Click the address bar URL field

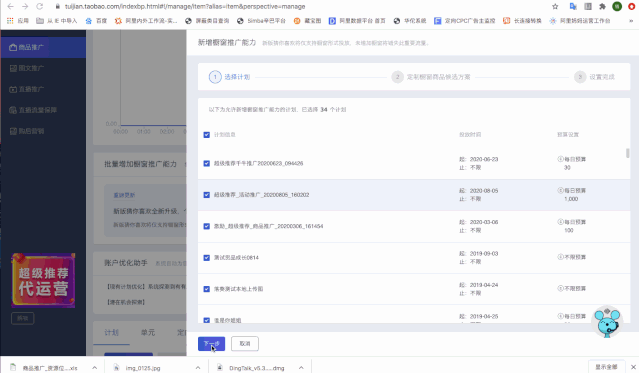pos(185,7)
